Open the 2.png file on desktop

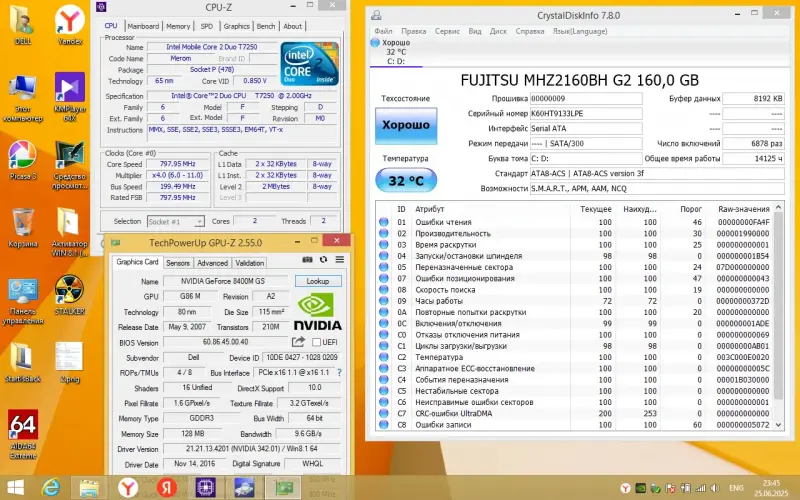[x=70, y=363]
